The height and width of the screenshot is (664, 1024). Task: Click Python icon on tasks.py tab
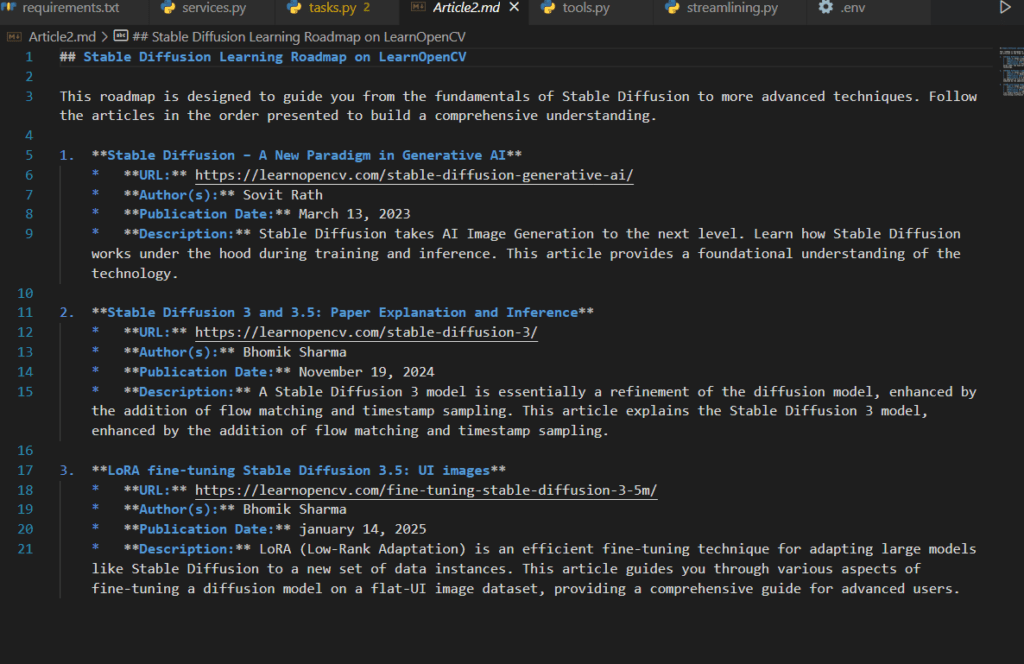(293, 8)
